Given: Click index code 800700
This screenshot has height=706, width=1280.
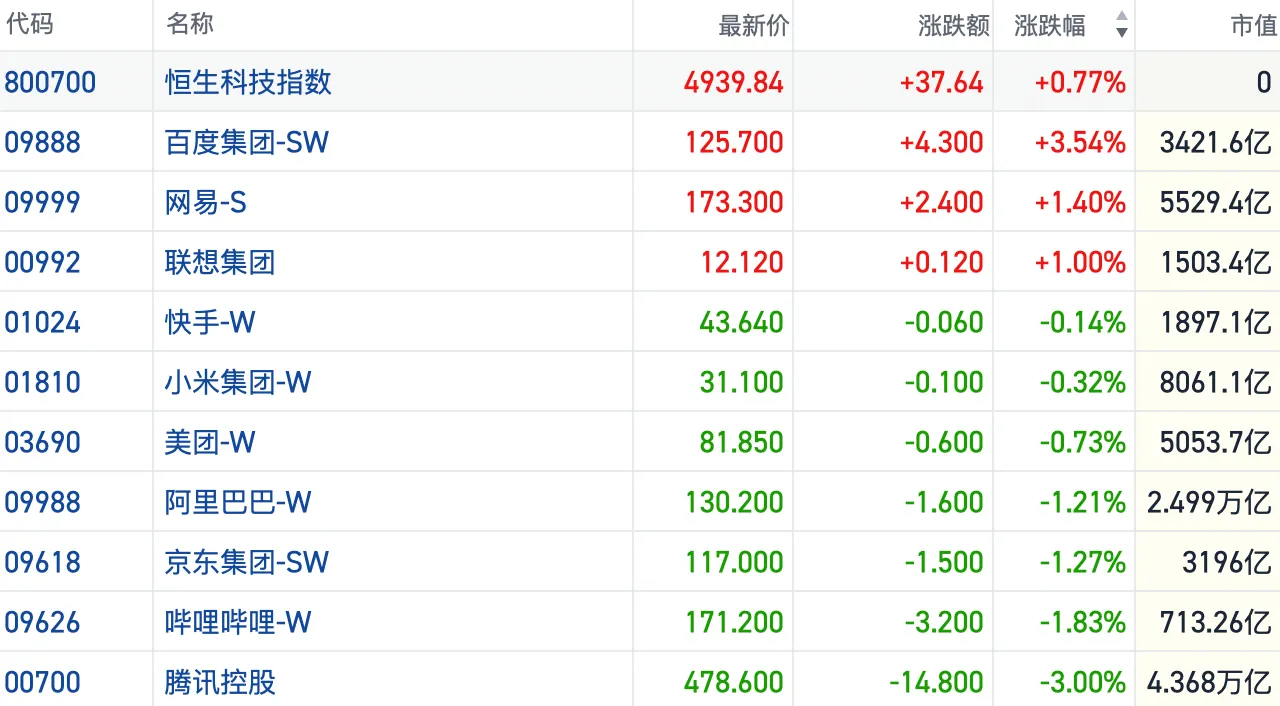Looking at the screenshot, I should click(x=50, y=82).
